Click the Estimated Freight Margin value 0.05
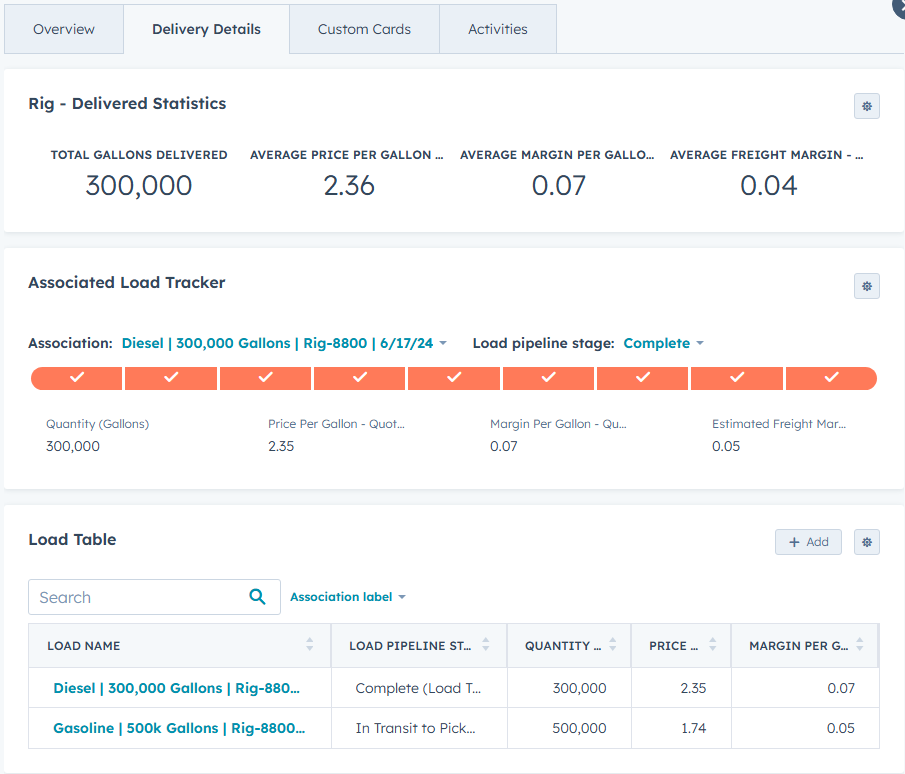 click(726, 446)
